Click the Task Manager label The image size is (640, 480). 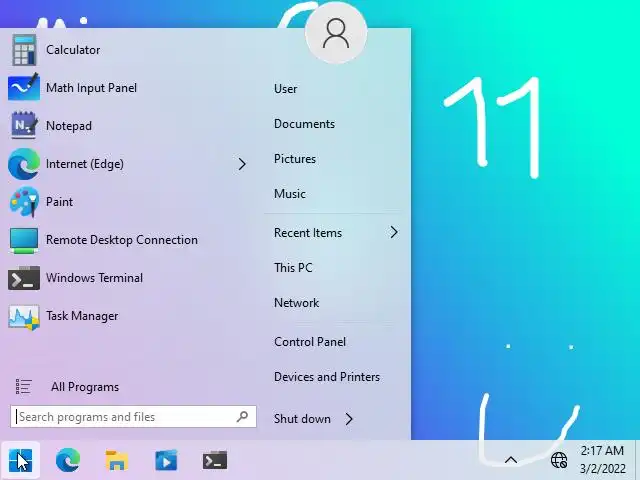(82, 316)
